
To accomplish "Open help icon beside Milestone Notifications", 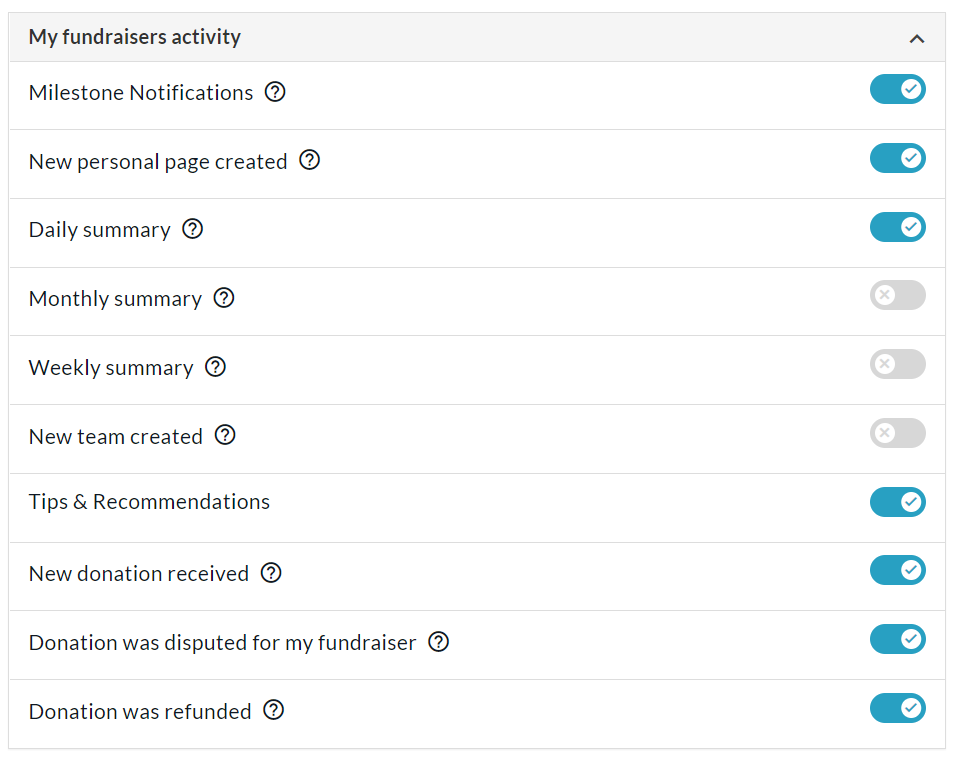I will tap(275, 92).
